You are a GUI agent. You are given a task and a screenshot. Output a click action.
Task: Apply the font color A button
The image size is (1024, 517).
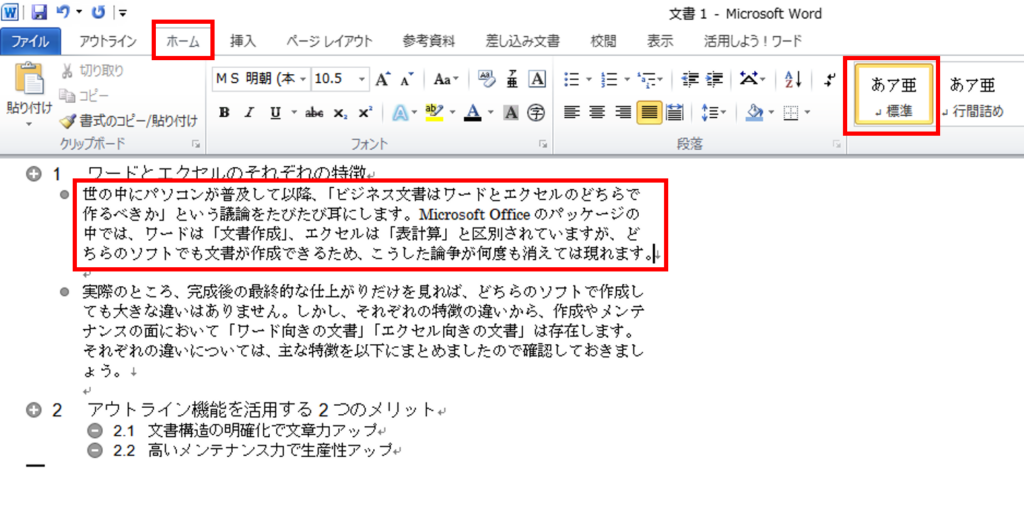(472, 112)
